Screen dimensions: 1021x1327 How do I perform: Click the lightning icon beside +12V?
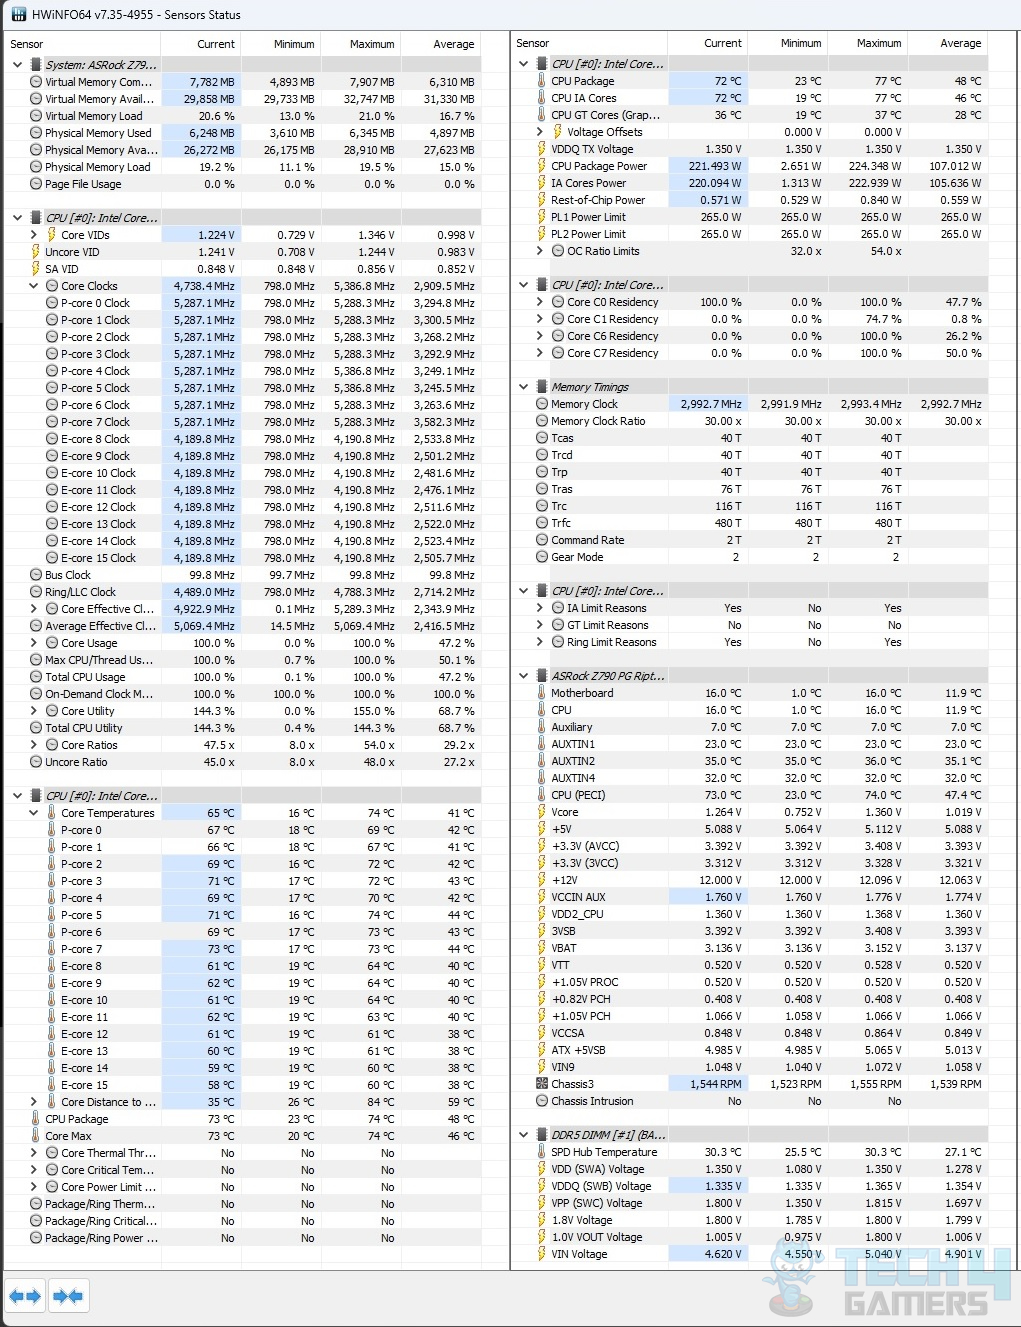coord(542,880)
